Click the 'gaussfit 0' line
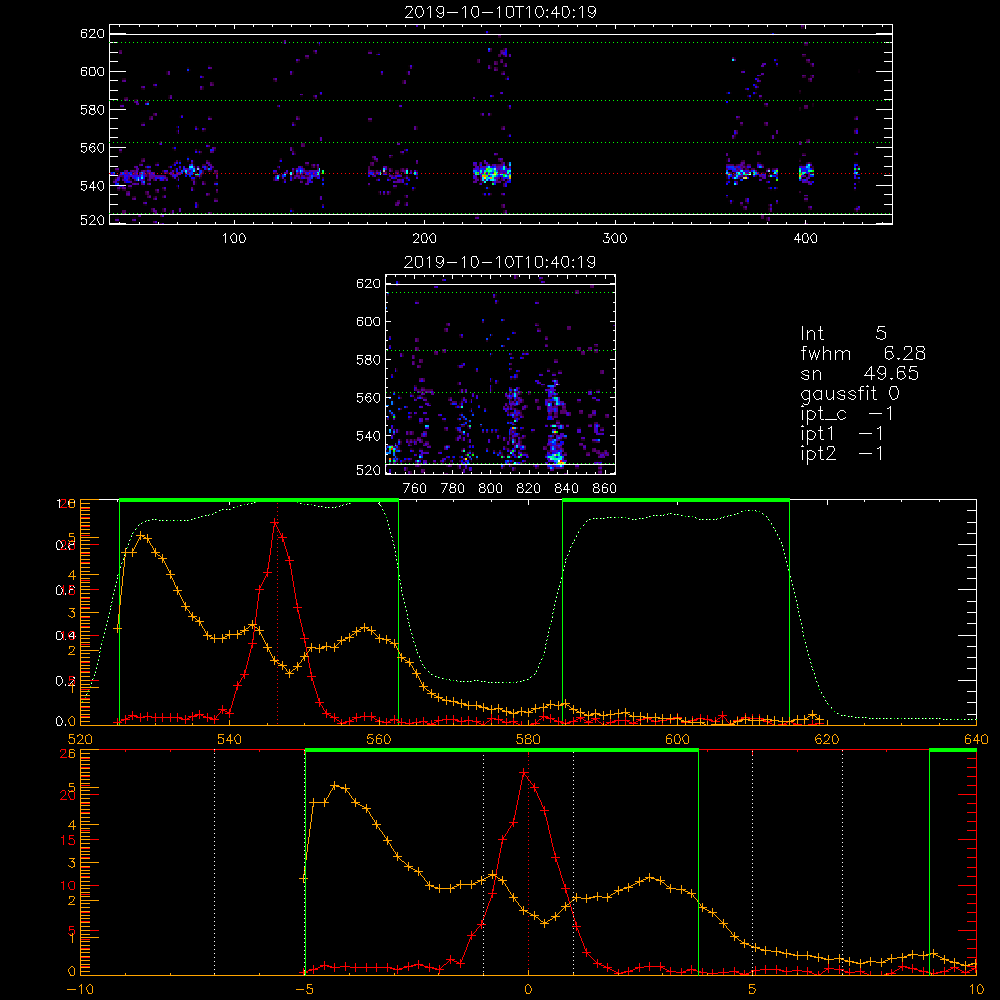 tap(849, 393)
